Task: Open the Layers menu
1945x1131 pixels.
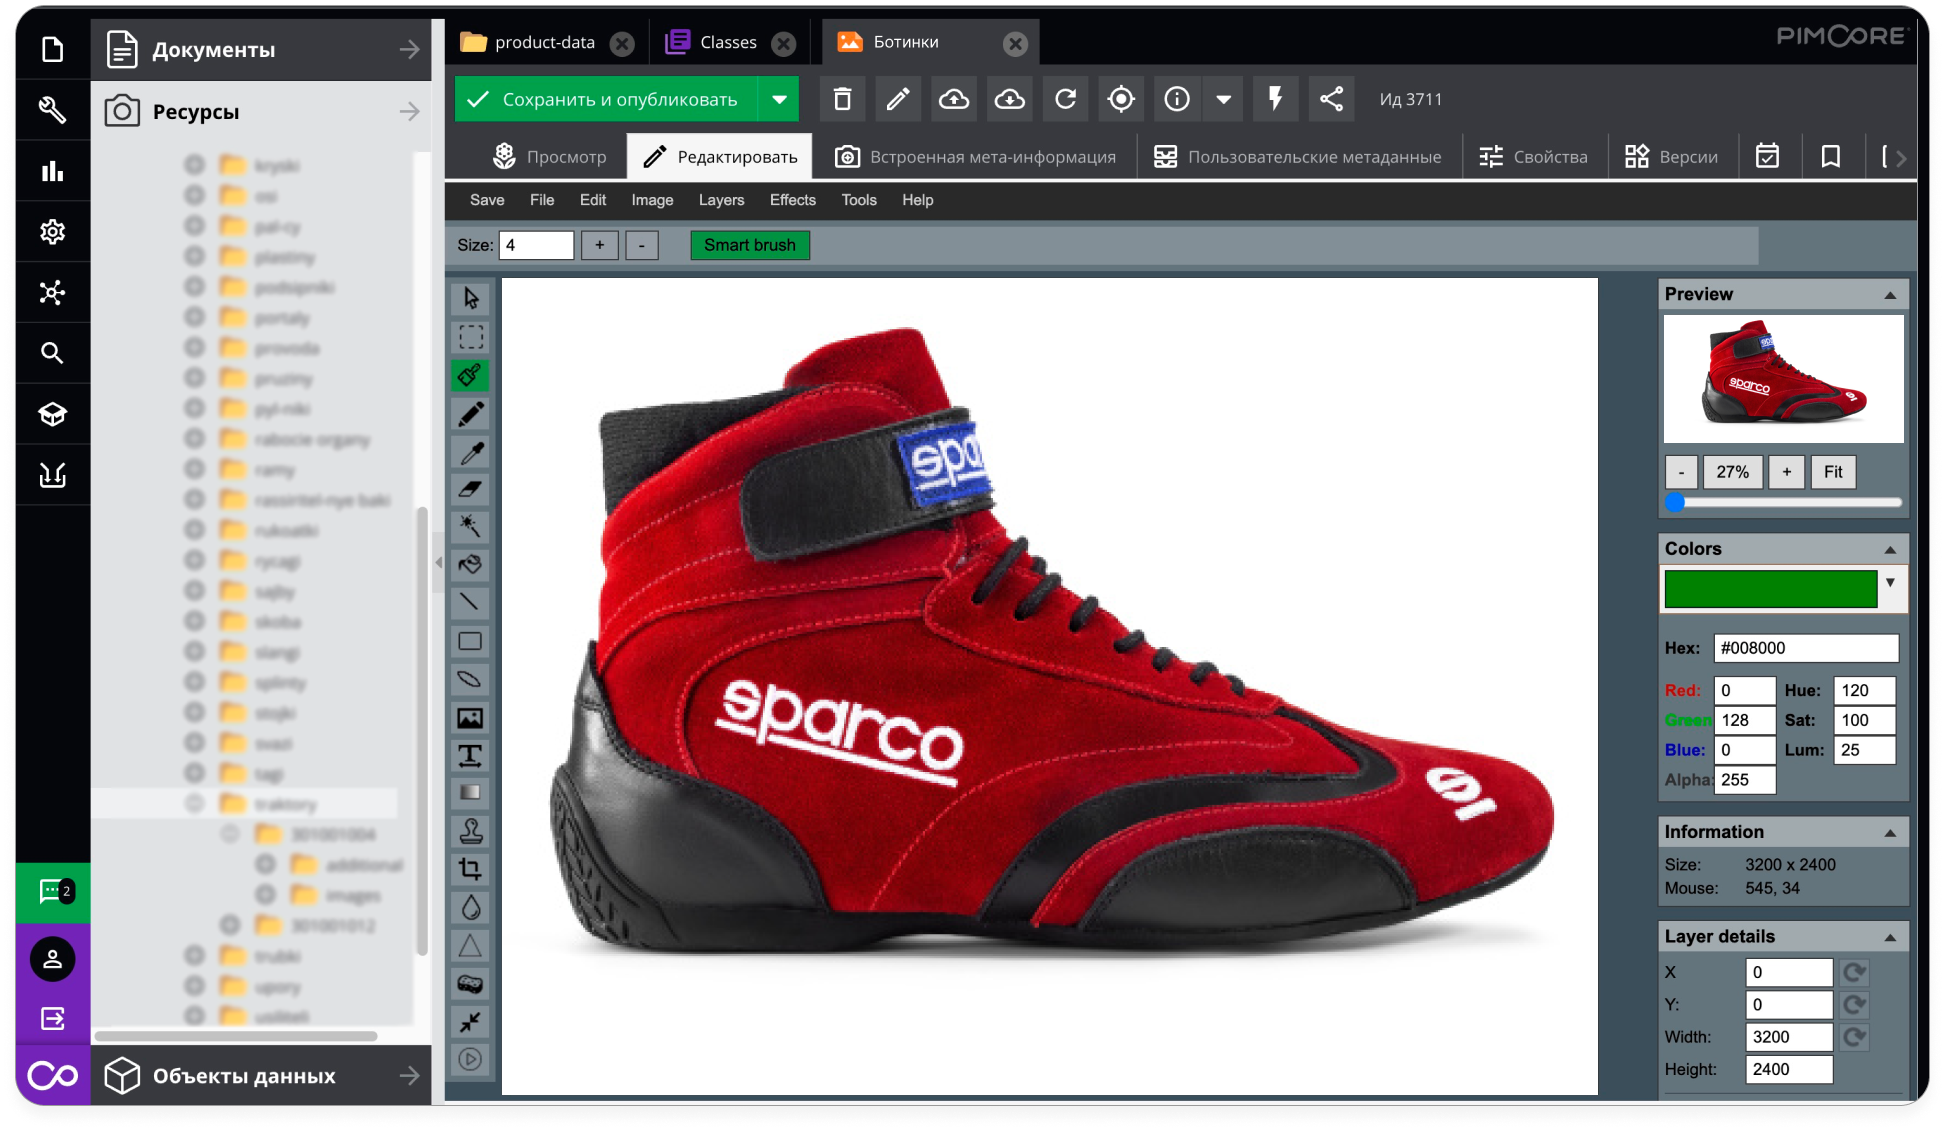Action: [721, 200]
